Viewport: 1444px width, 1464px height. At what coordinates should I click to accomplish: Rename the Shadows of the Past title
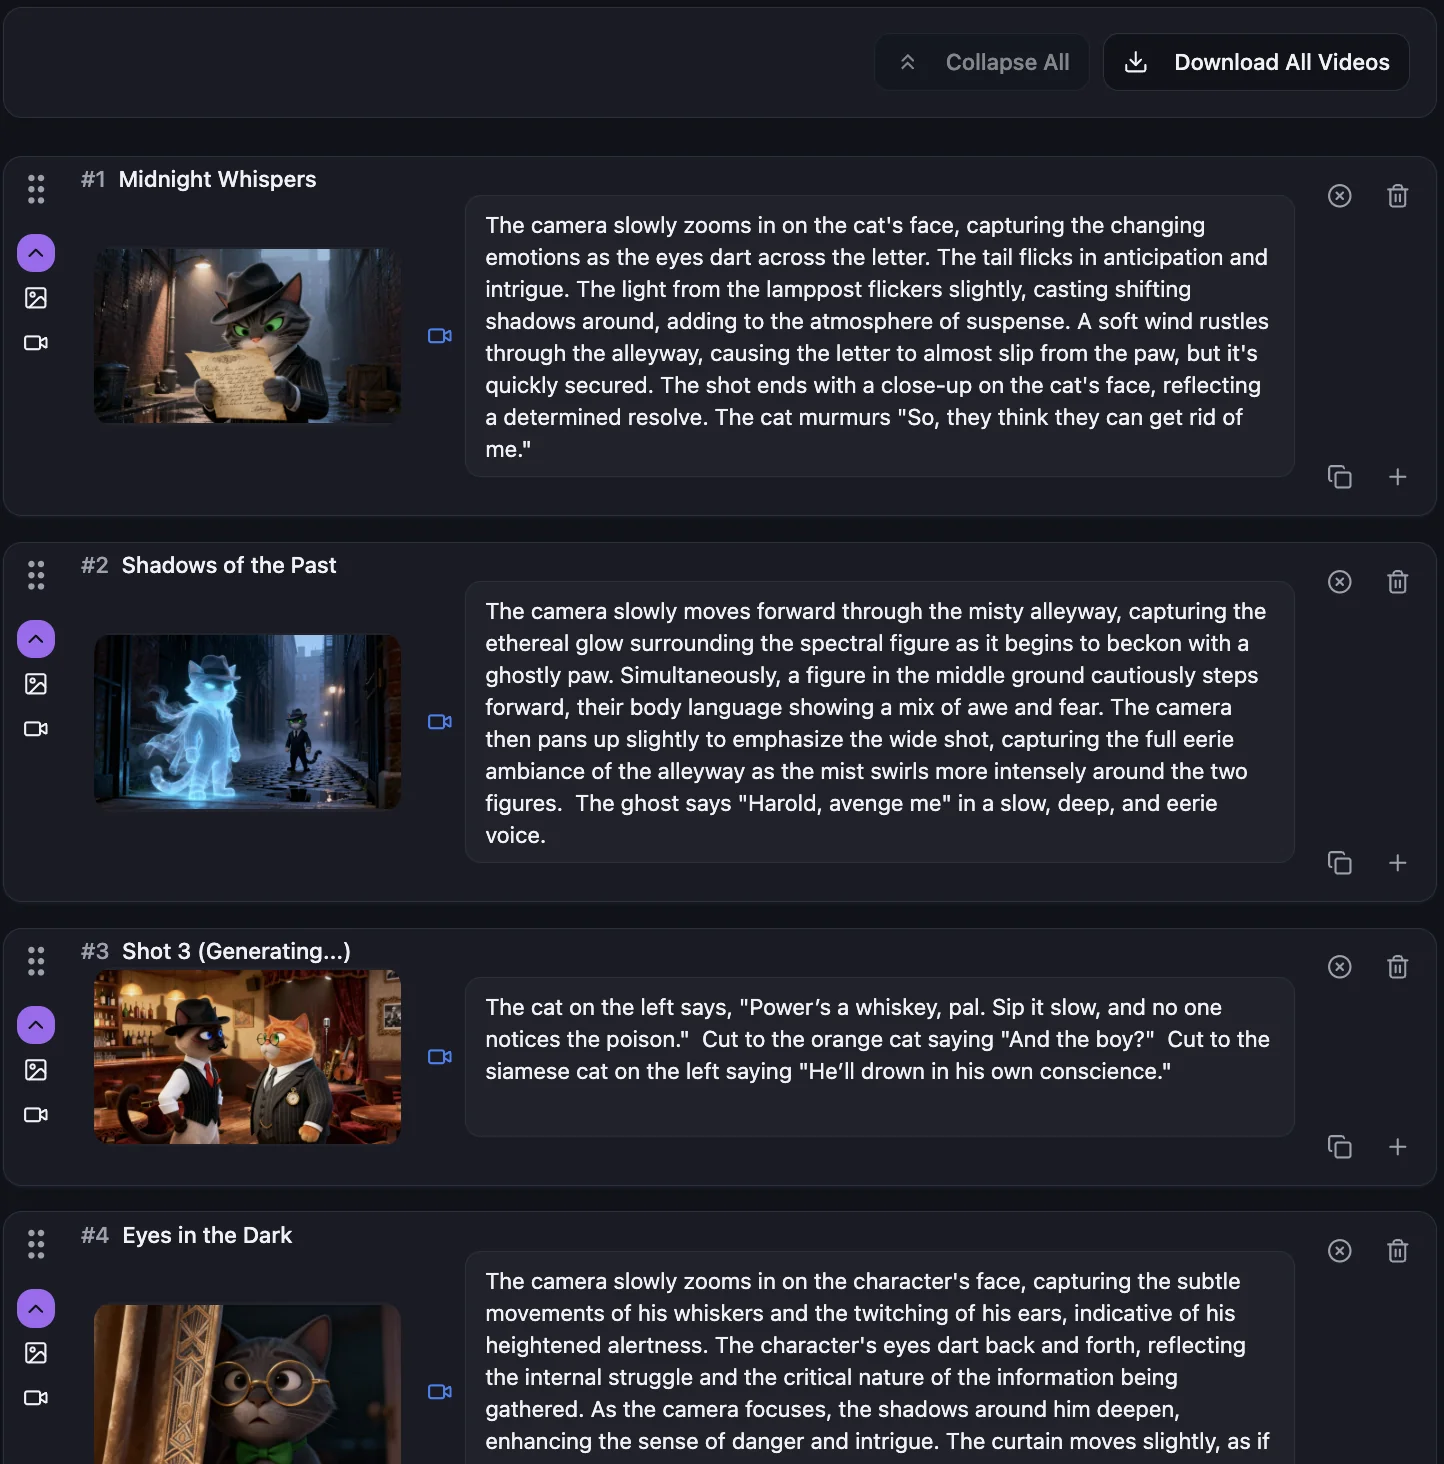(x=229, y=566)
